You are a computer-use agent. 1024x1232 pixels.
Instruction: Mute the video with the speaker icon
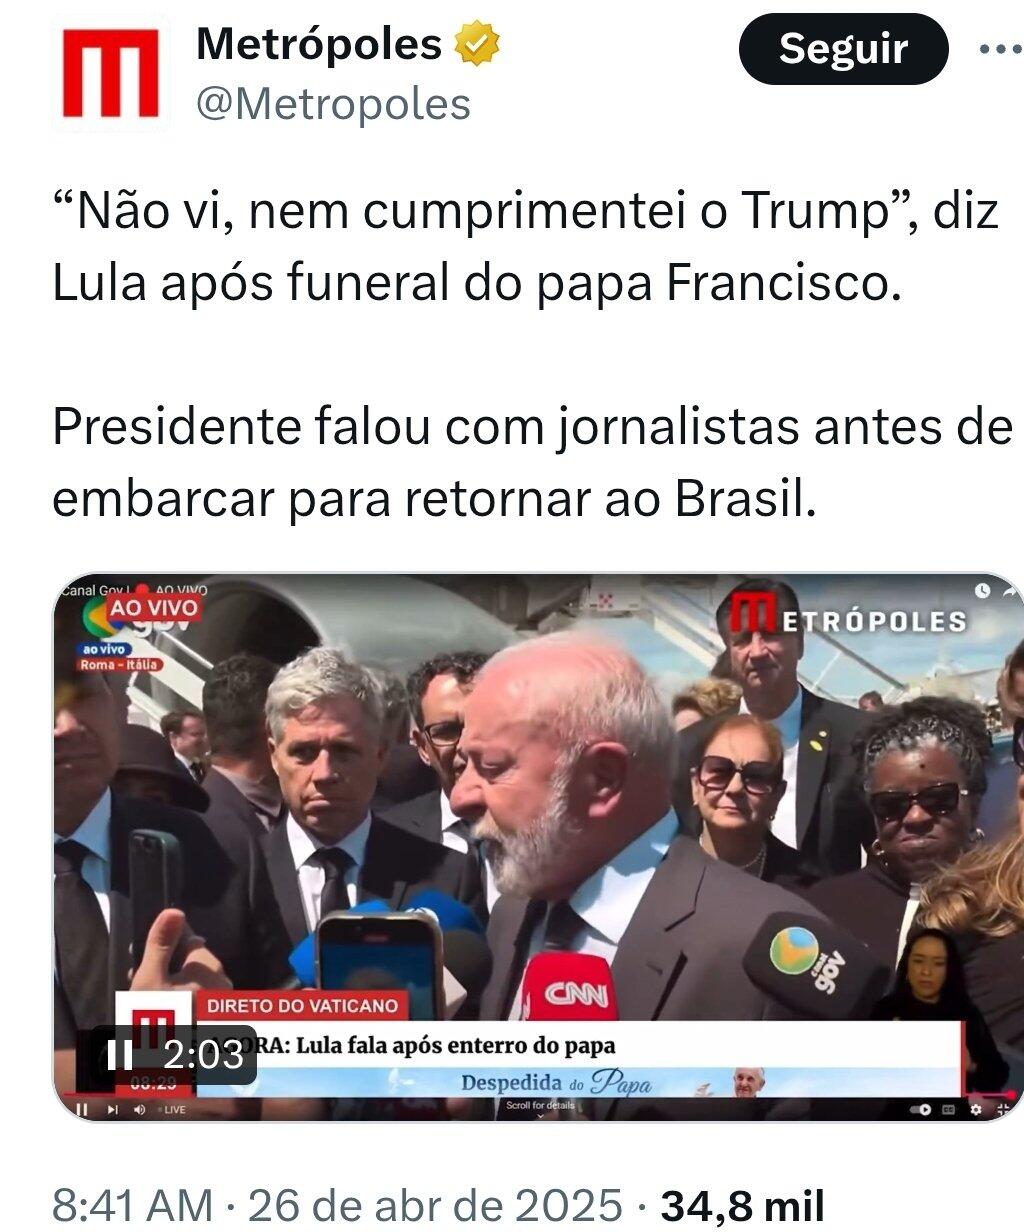139,1109
